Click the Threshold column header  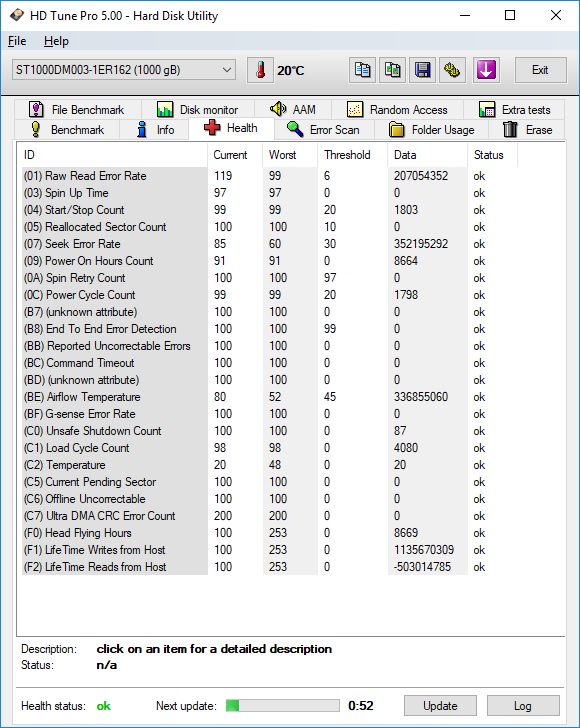(352, 155)
